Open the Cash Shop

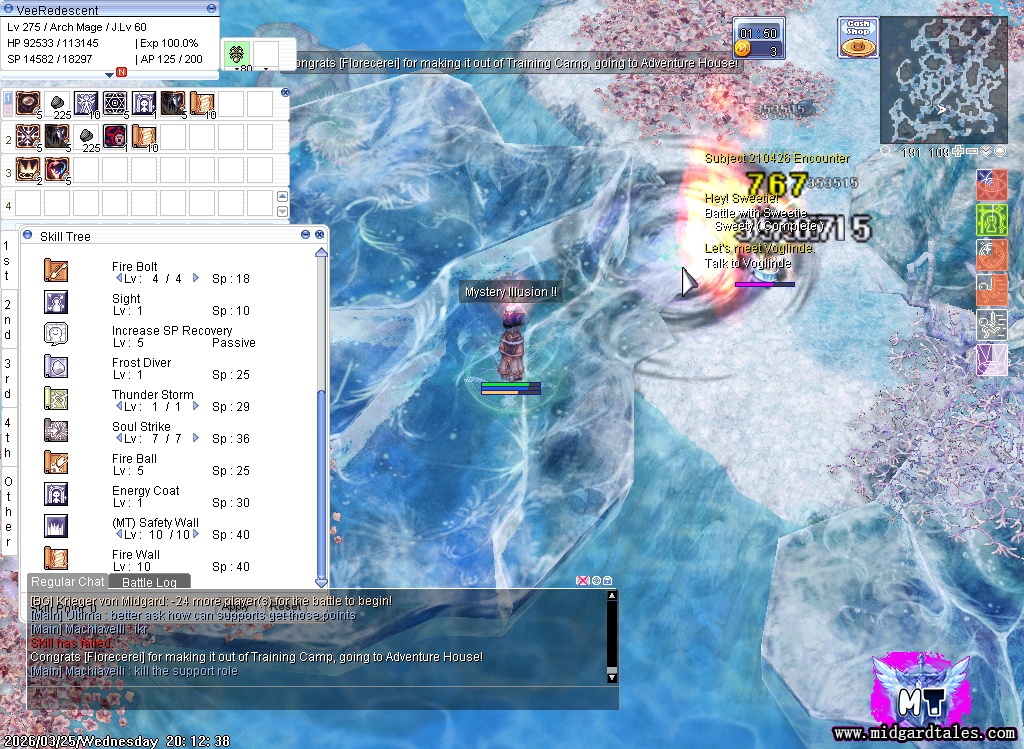[x=858, y=37]
